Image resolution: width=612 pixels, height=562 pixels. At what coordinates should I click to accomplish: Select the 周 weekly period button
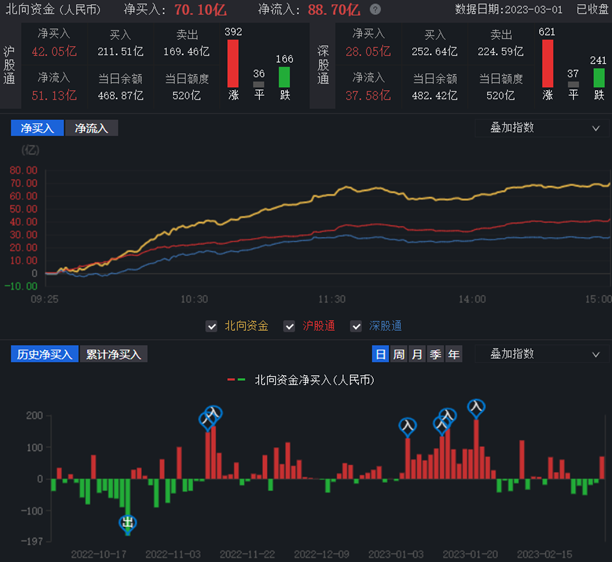coord(399,354)
